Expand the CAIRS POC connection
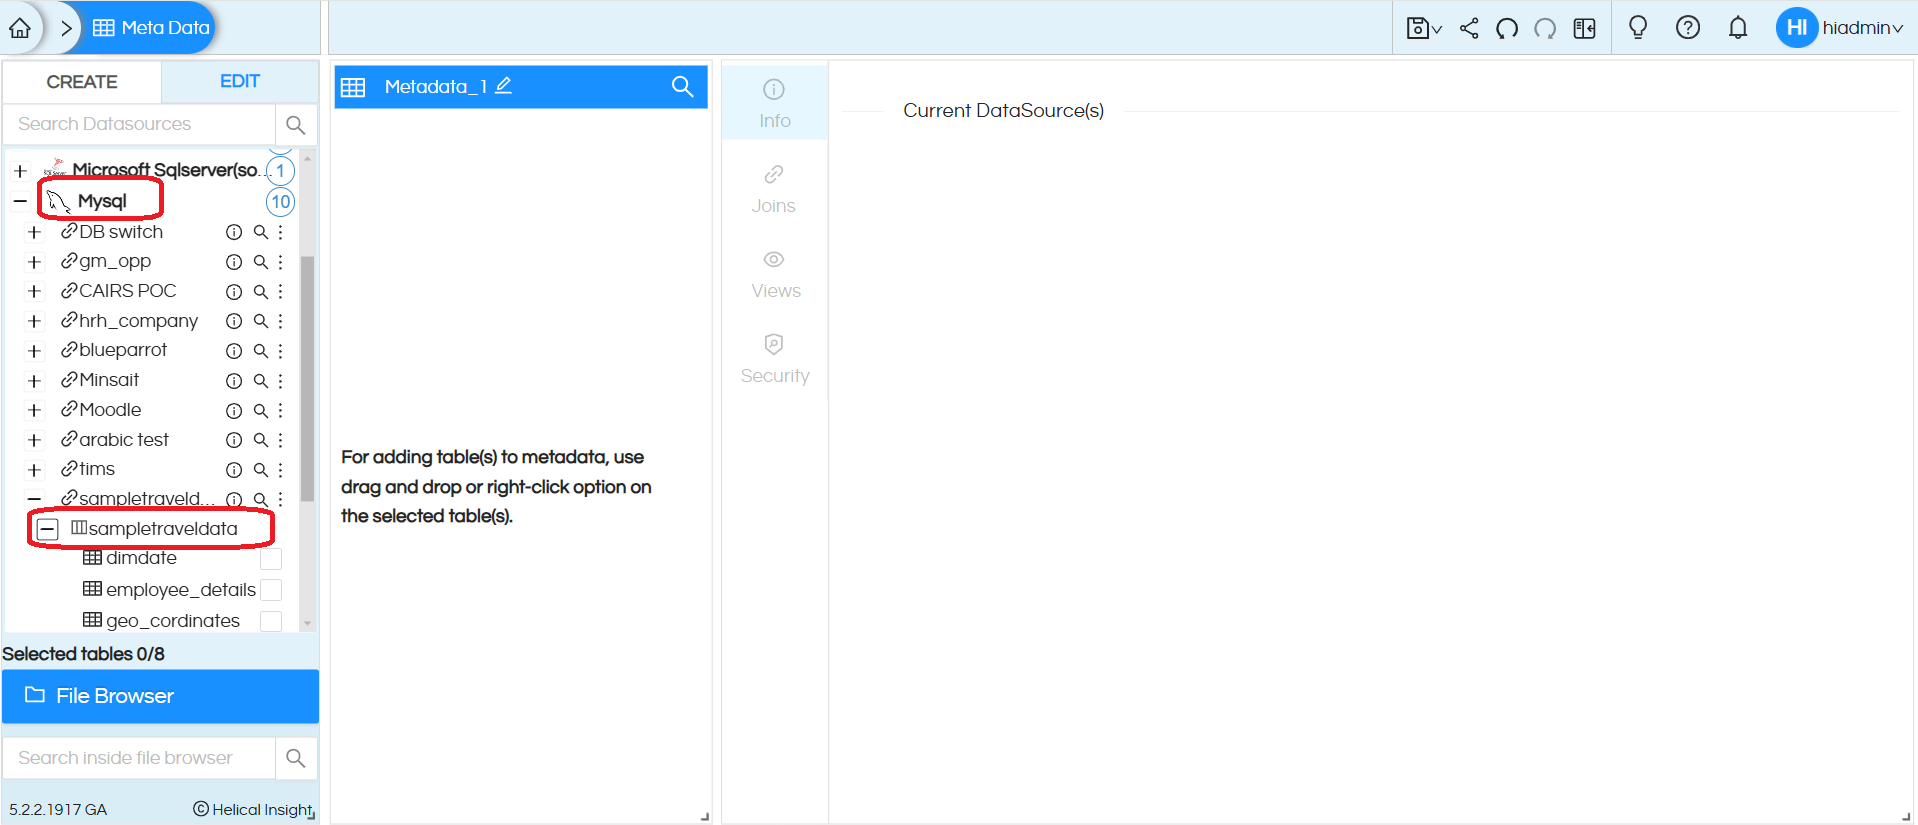 35,291
